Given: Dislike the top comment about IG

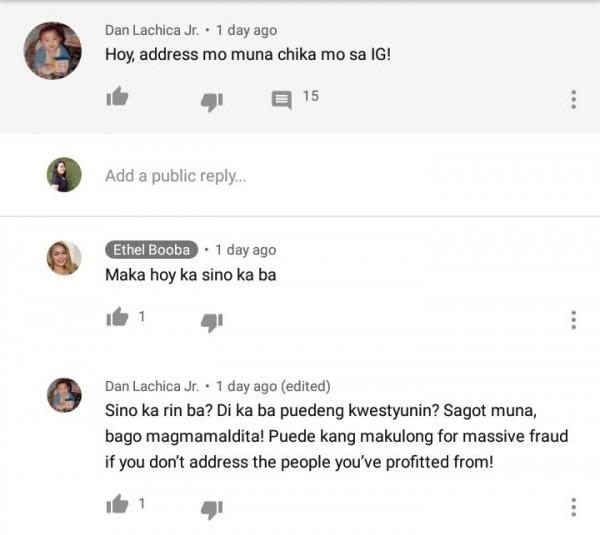Looking at the screenshot, I should pos(212,100).
